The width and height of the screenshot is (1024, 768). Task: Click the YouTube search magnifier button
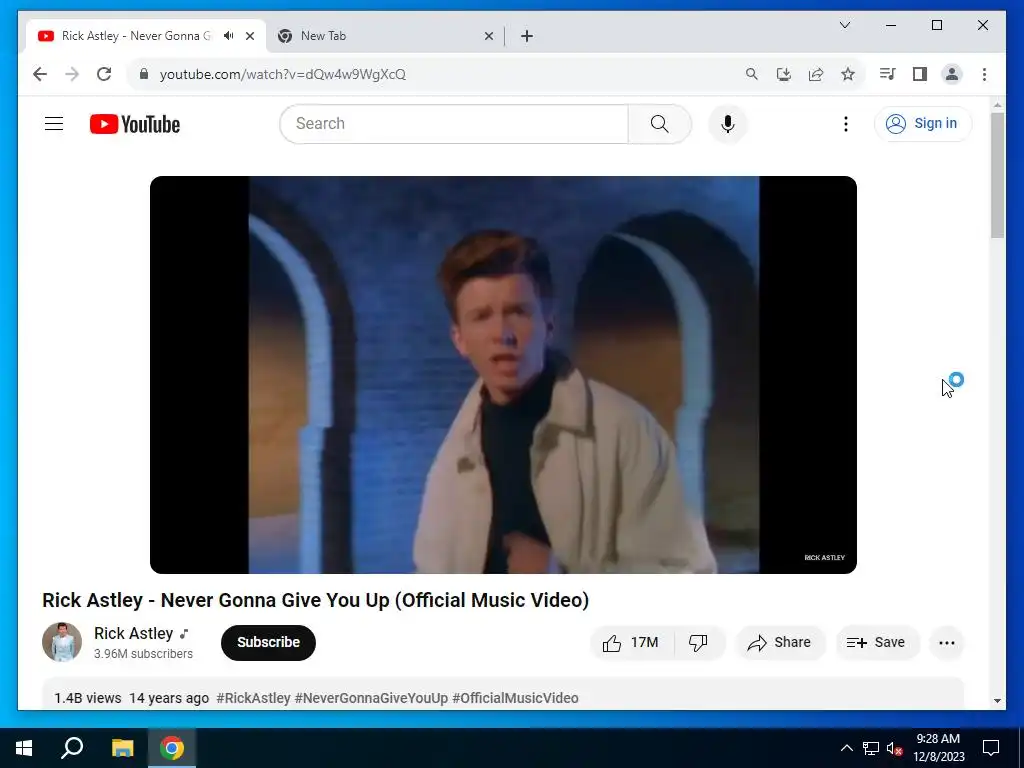pos(660,123)
